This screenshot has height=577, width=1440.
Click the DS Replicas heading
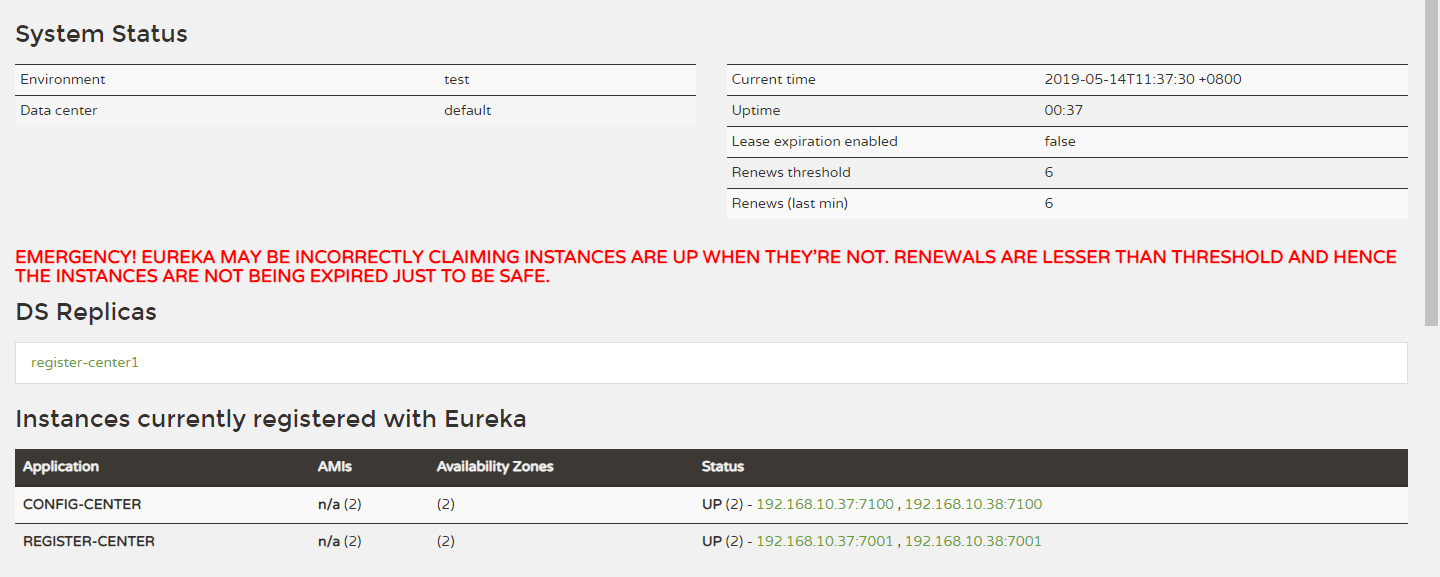pyautogui.click(x=86, y=312)
